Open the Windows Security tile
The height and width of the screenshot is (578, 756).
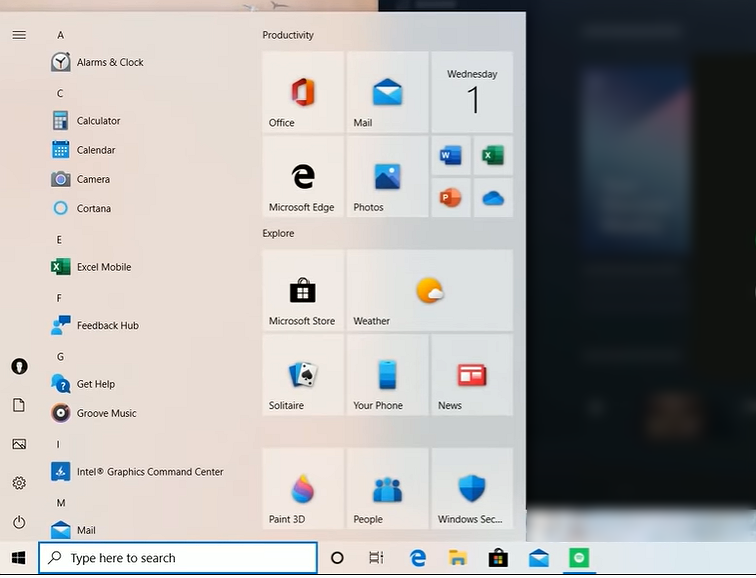(471, 489)
